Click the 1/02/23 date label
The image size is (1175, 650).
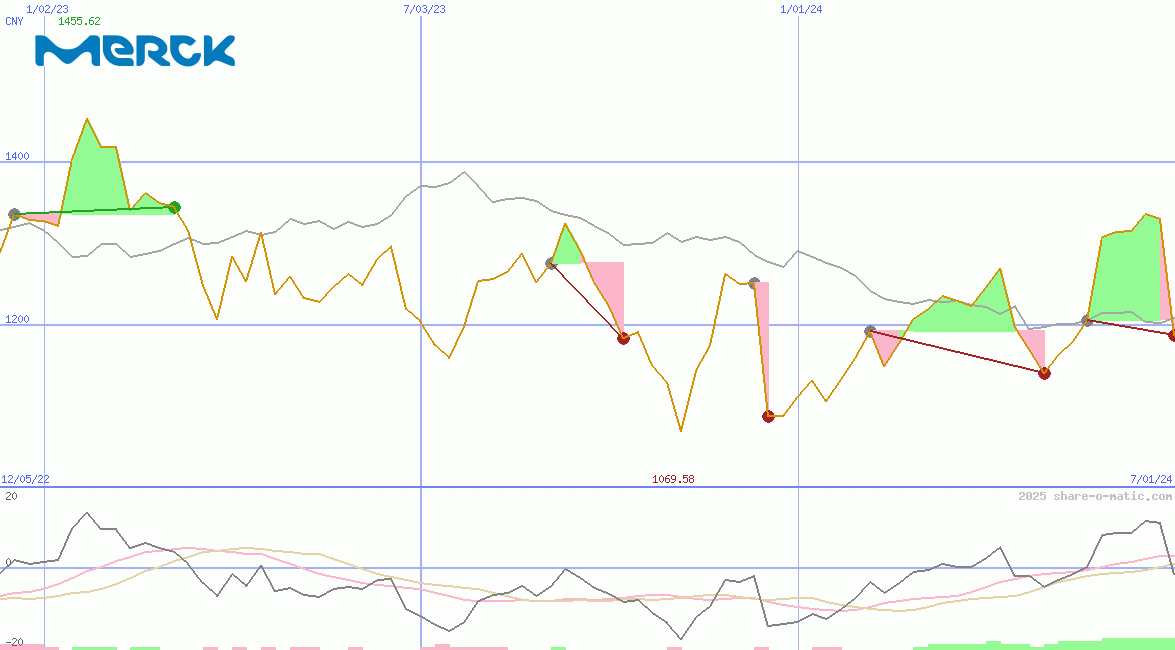tap(47, 9)
